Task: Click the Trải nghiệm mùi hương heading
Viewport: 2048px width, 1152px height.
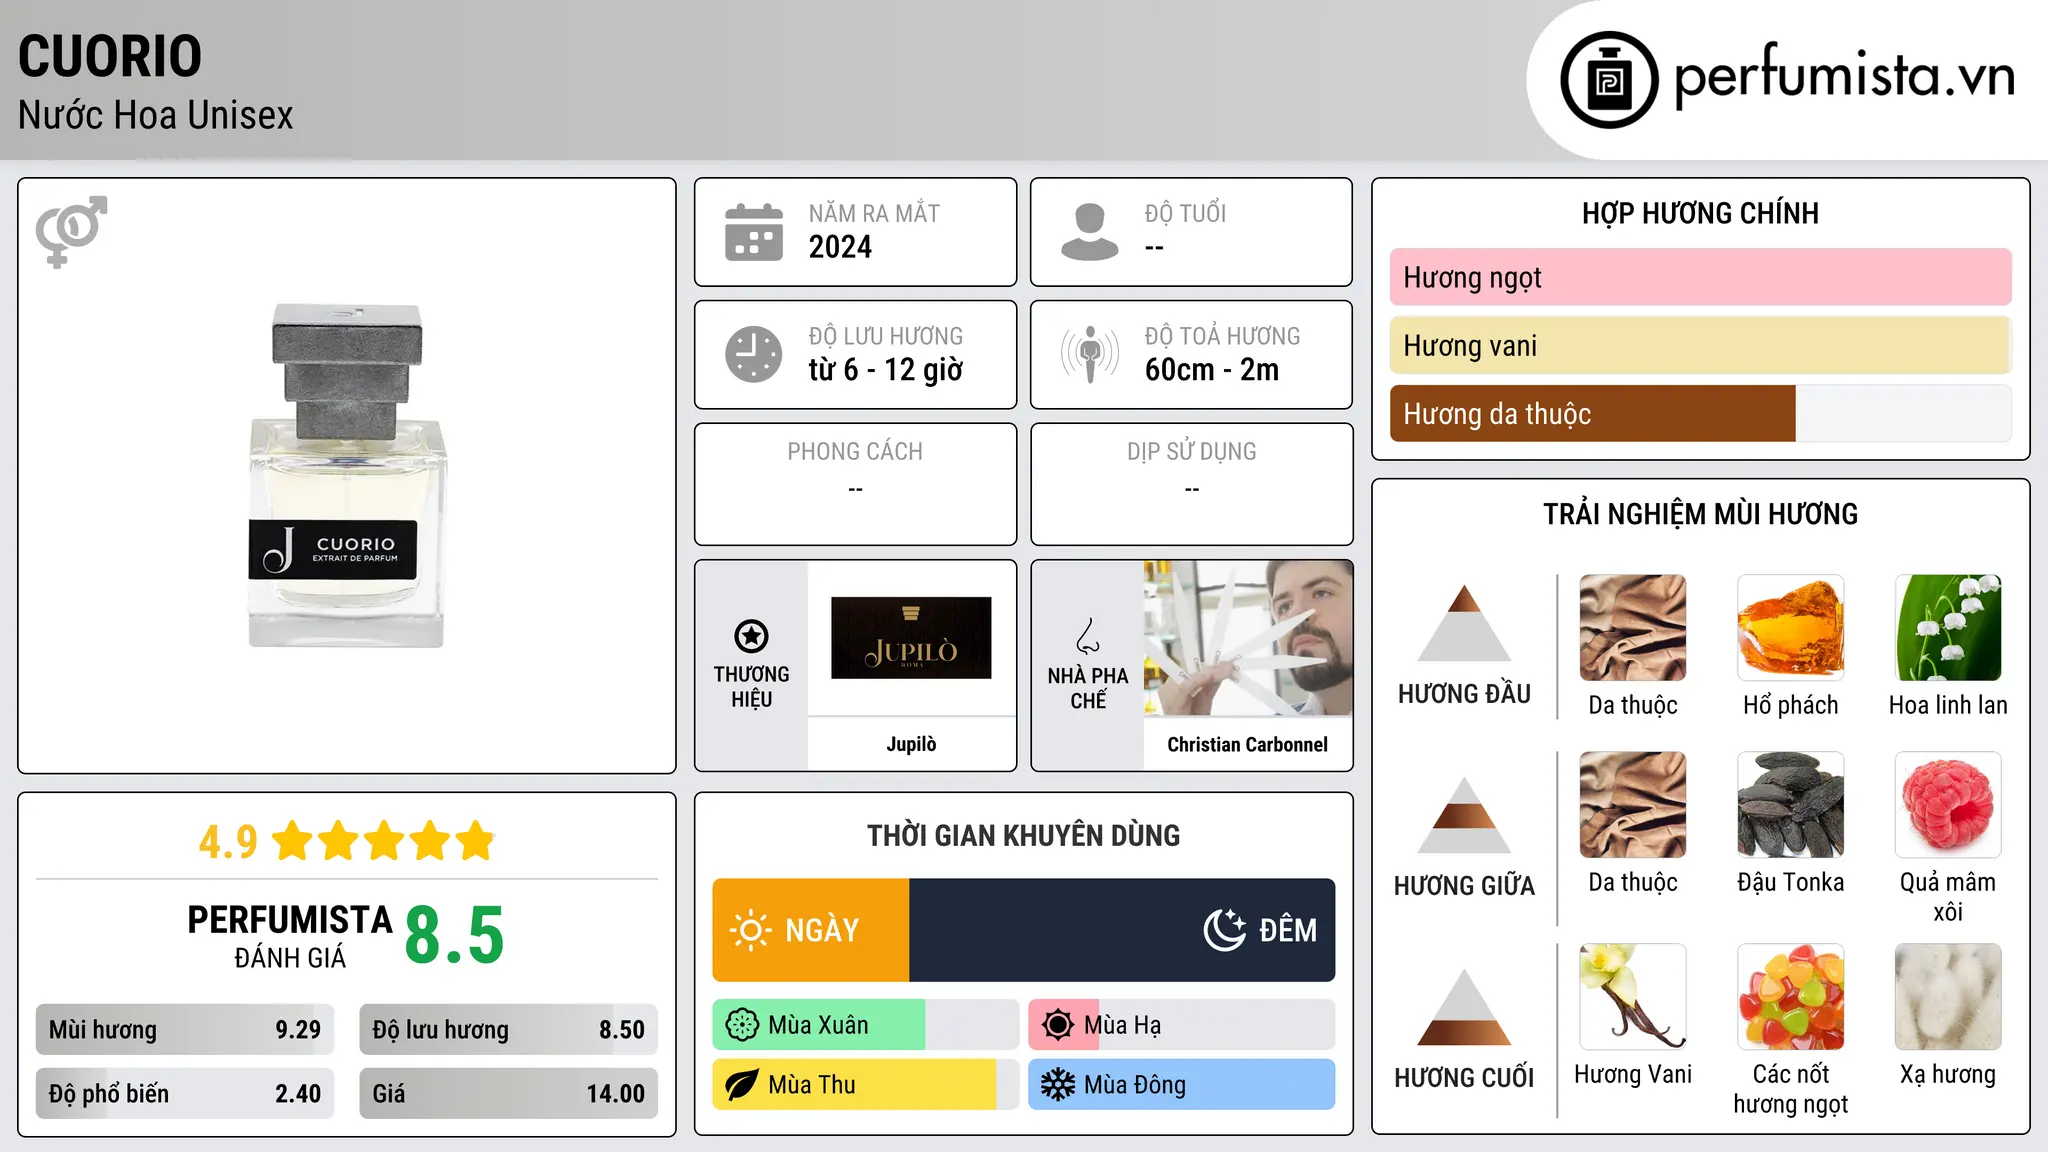Action: [x=1700, y=515]
